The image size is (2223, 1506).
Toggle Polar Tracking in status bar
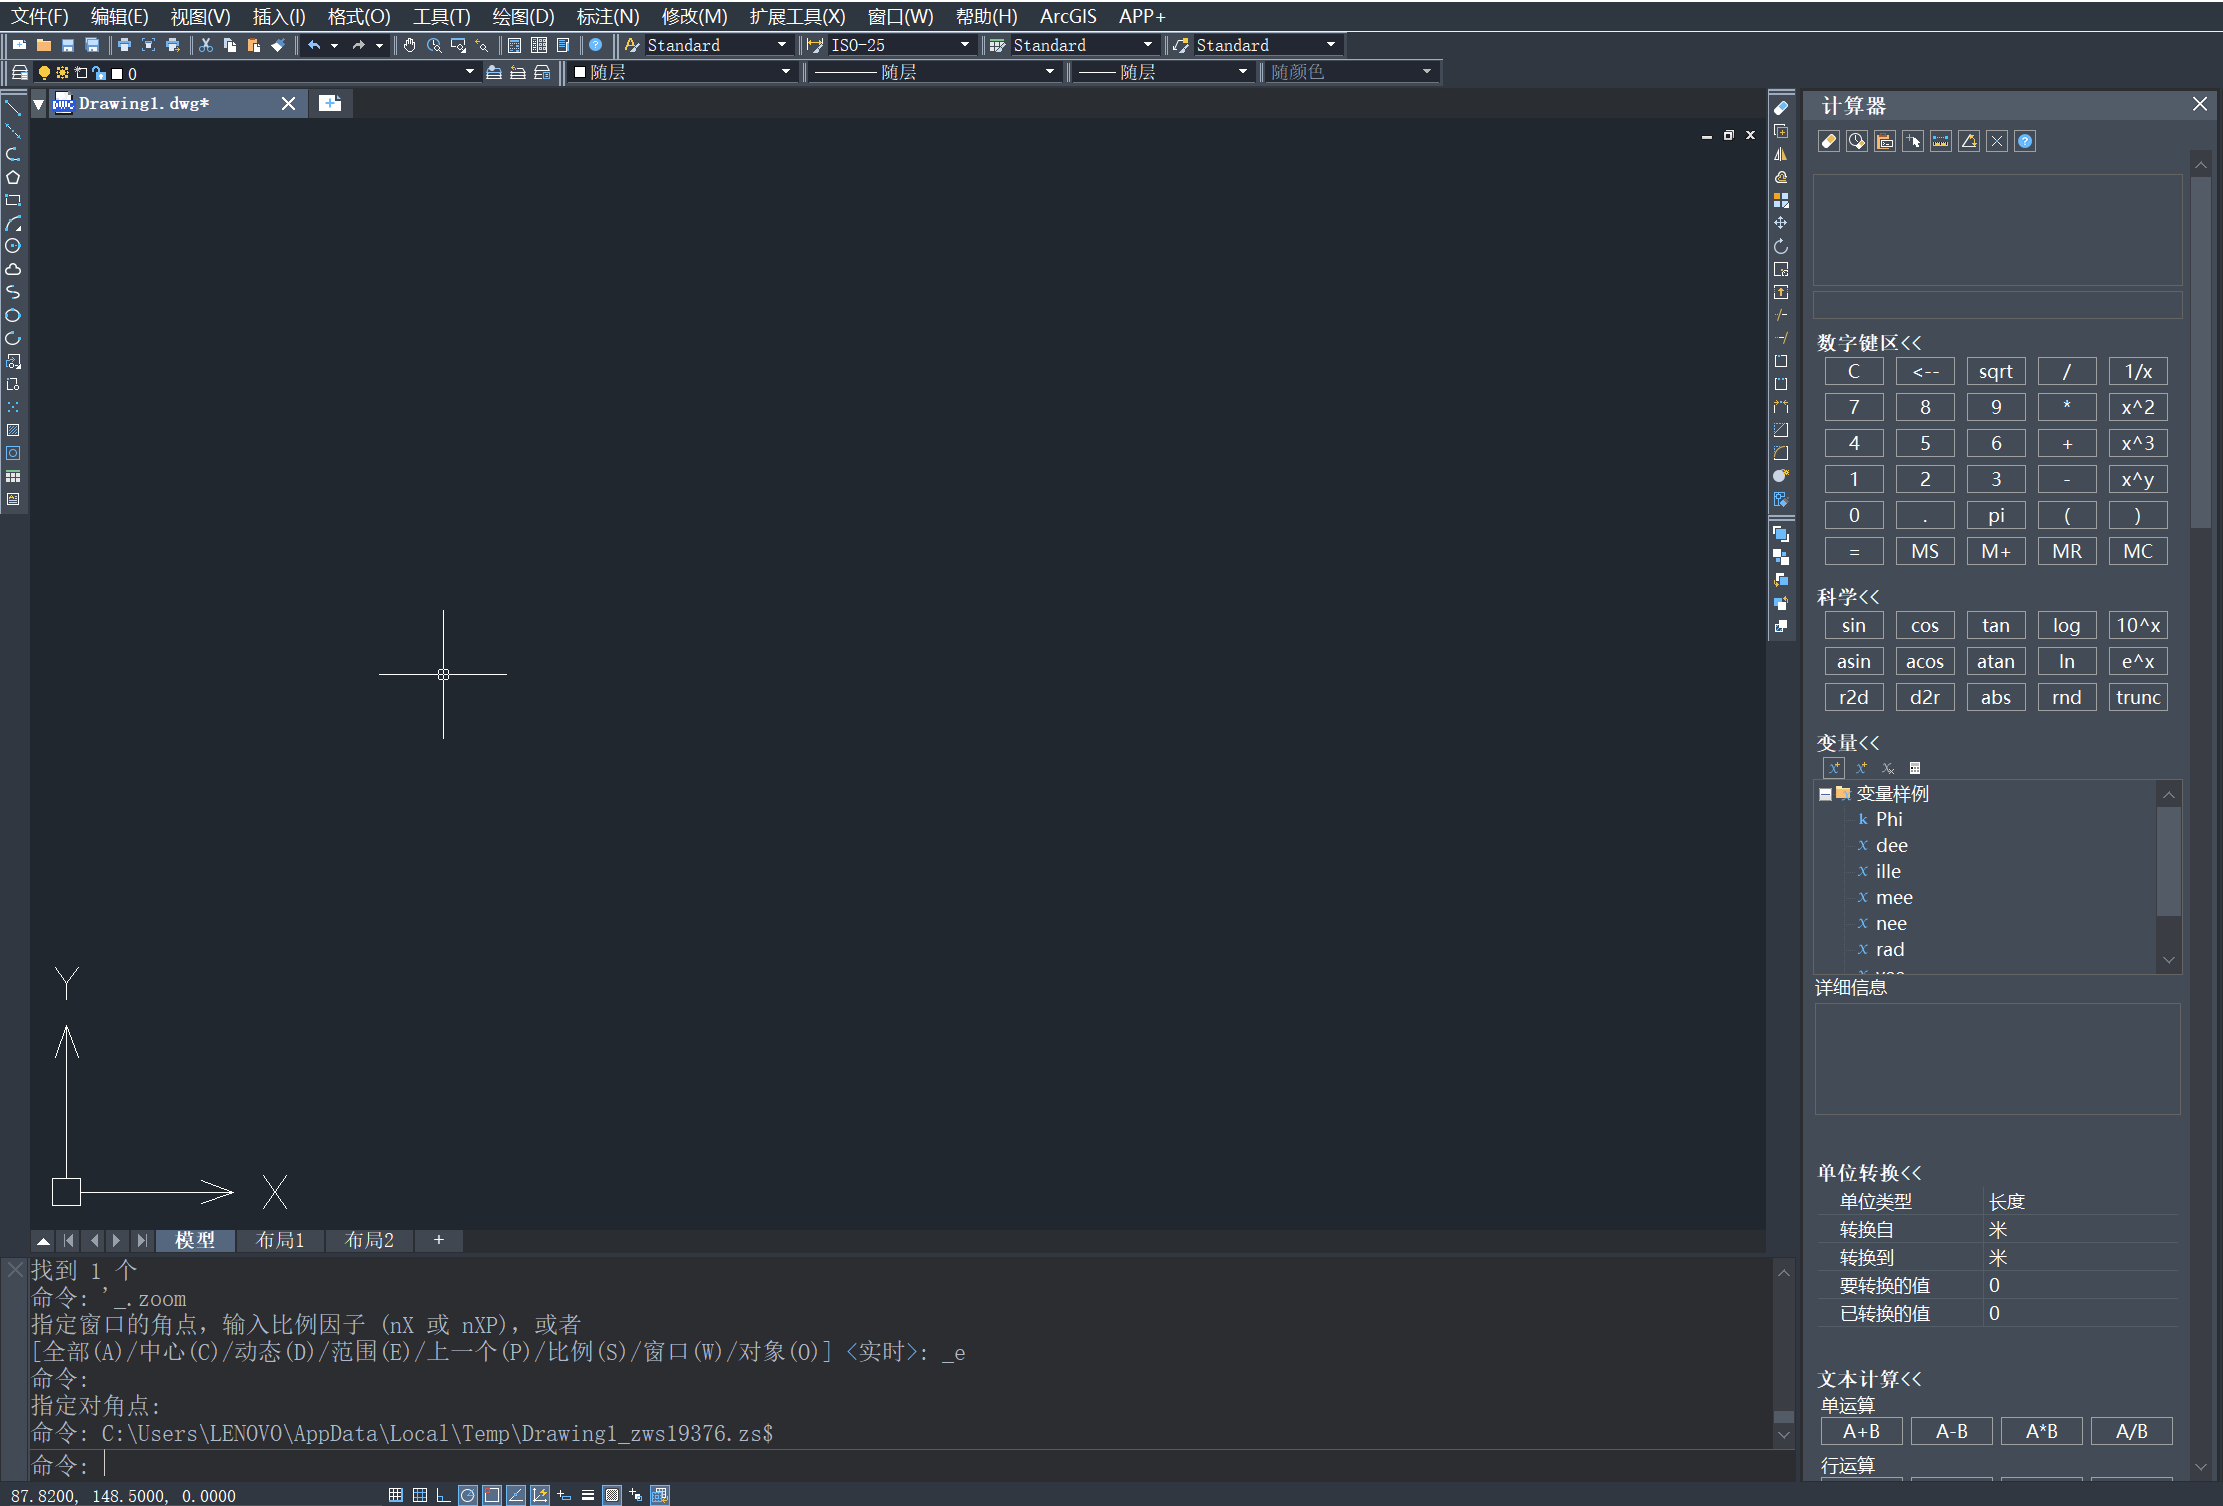click(468, 1495)
